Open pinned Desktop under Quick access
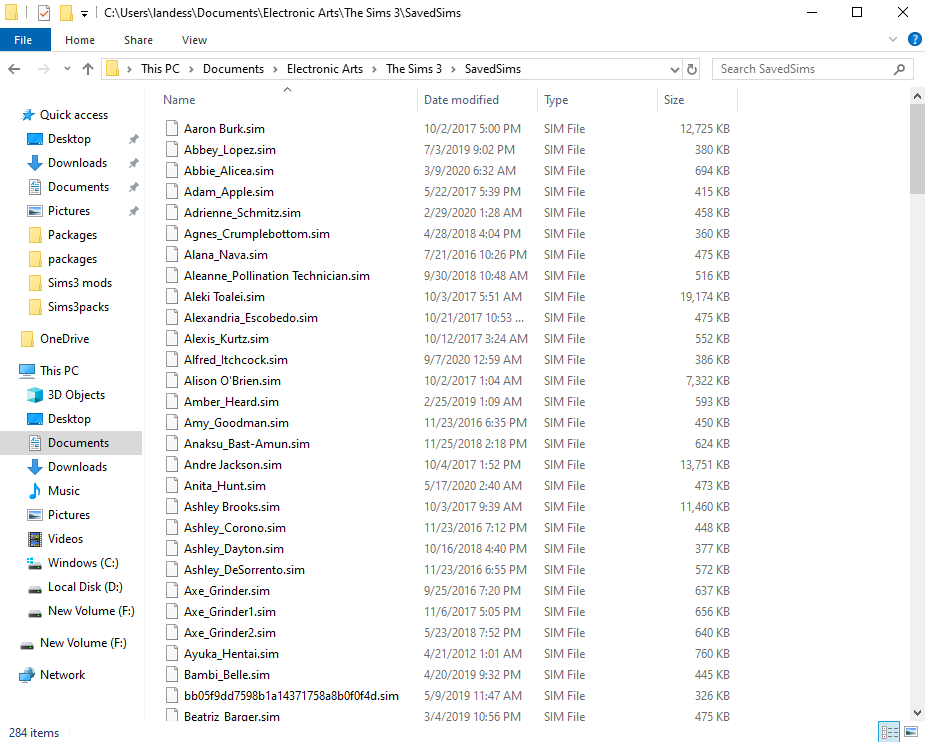The height and width of the screenshot is (742, 925). pyautogui.click(x=69, y=139)
